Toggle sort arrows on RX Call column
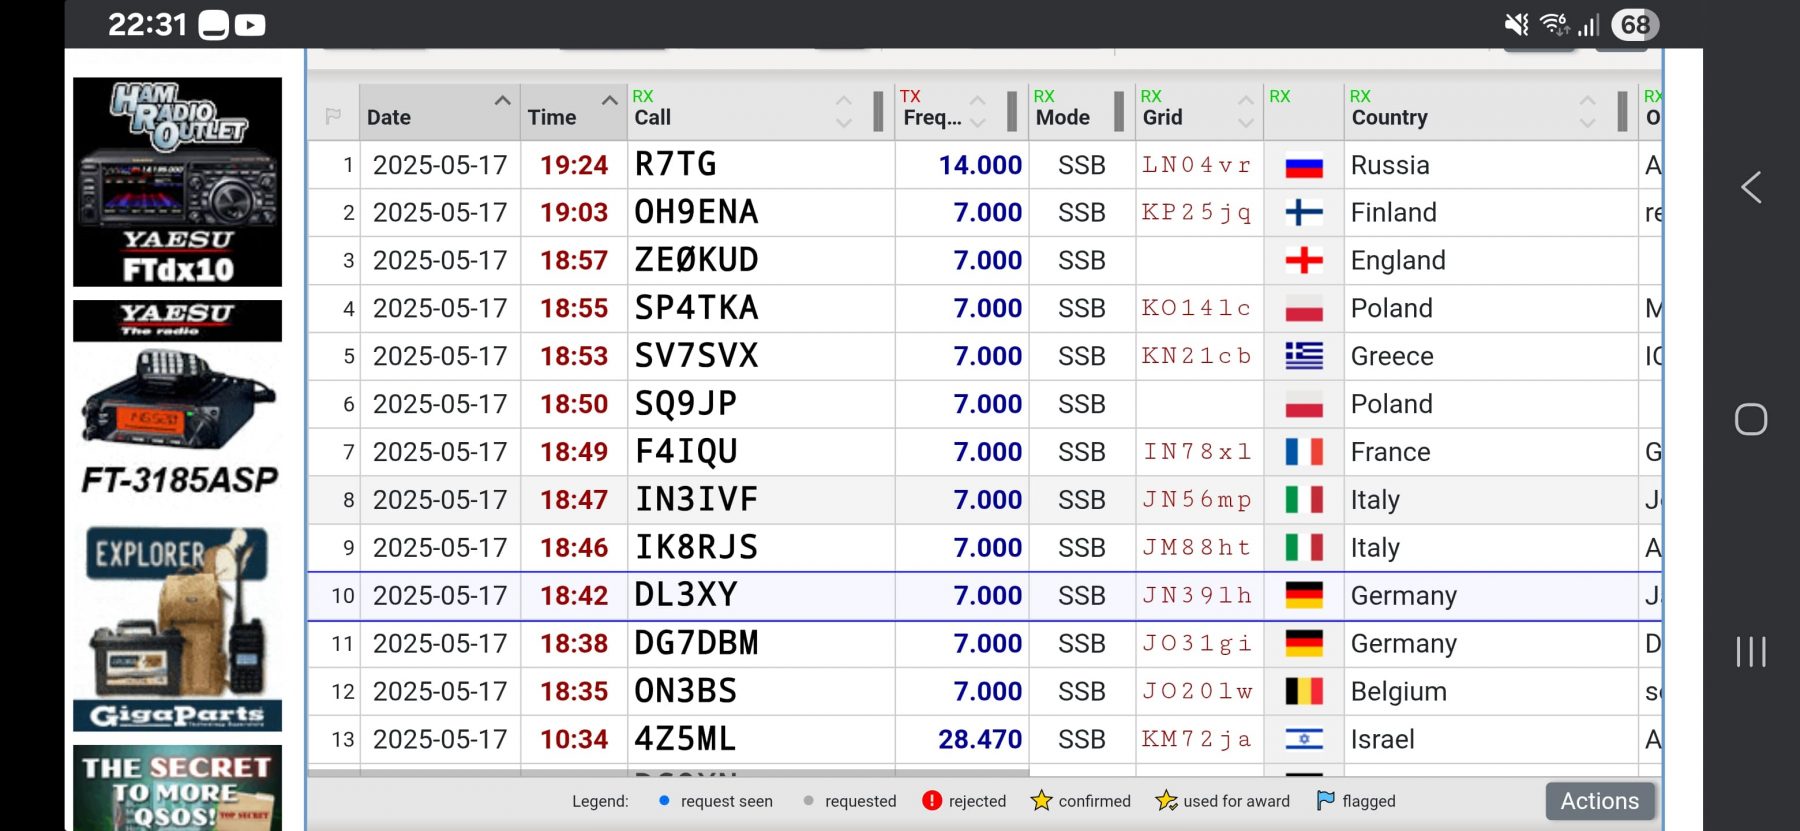This screenshot has height=831, width=1800. click(x=843, y=111)
